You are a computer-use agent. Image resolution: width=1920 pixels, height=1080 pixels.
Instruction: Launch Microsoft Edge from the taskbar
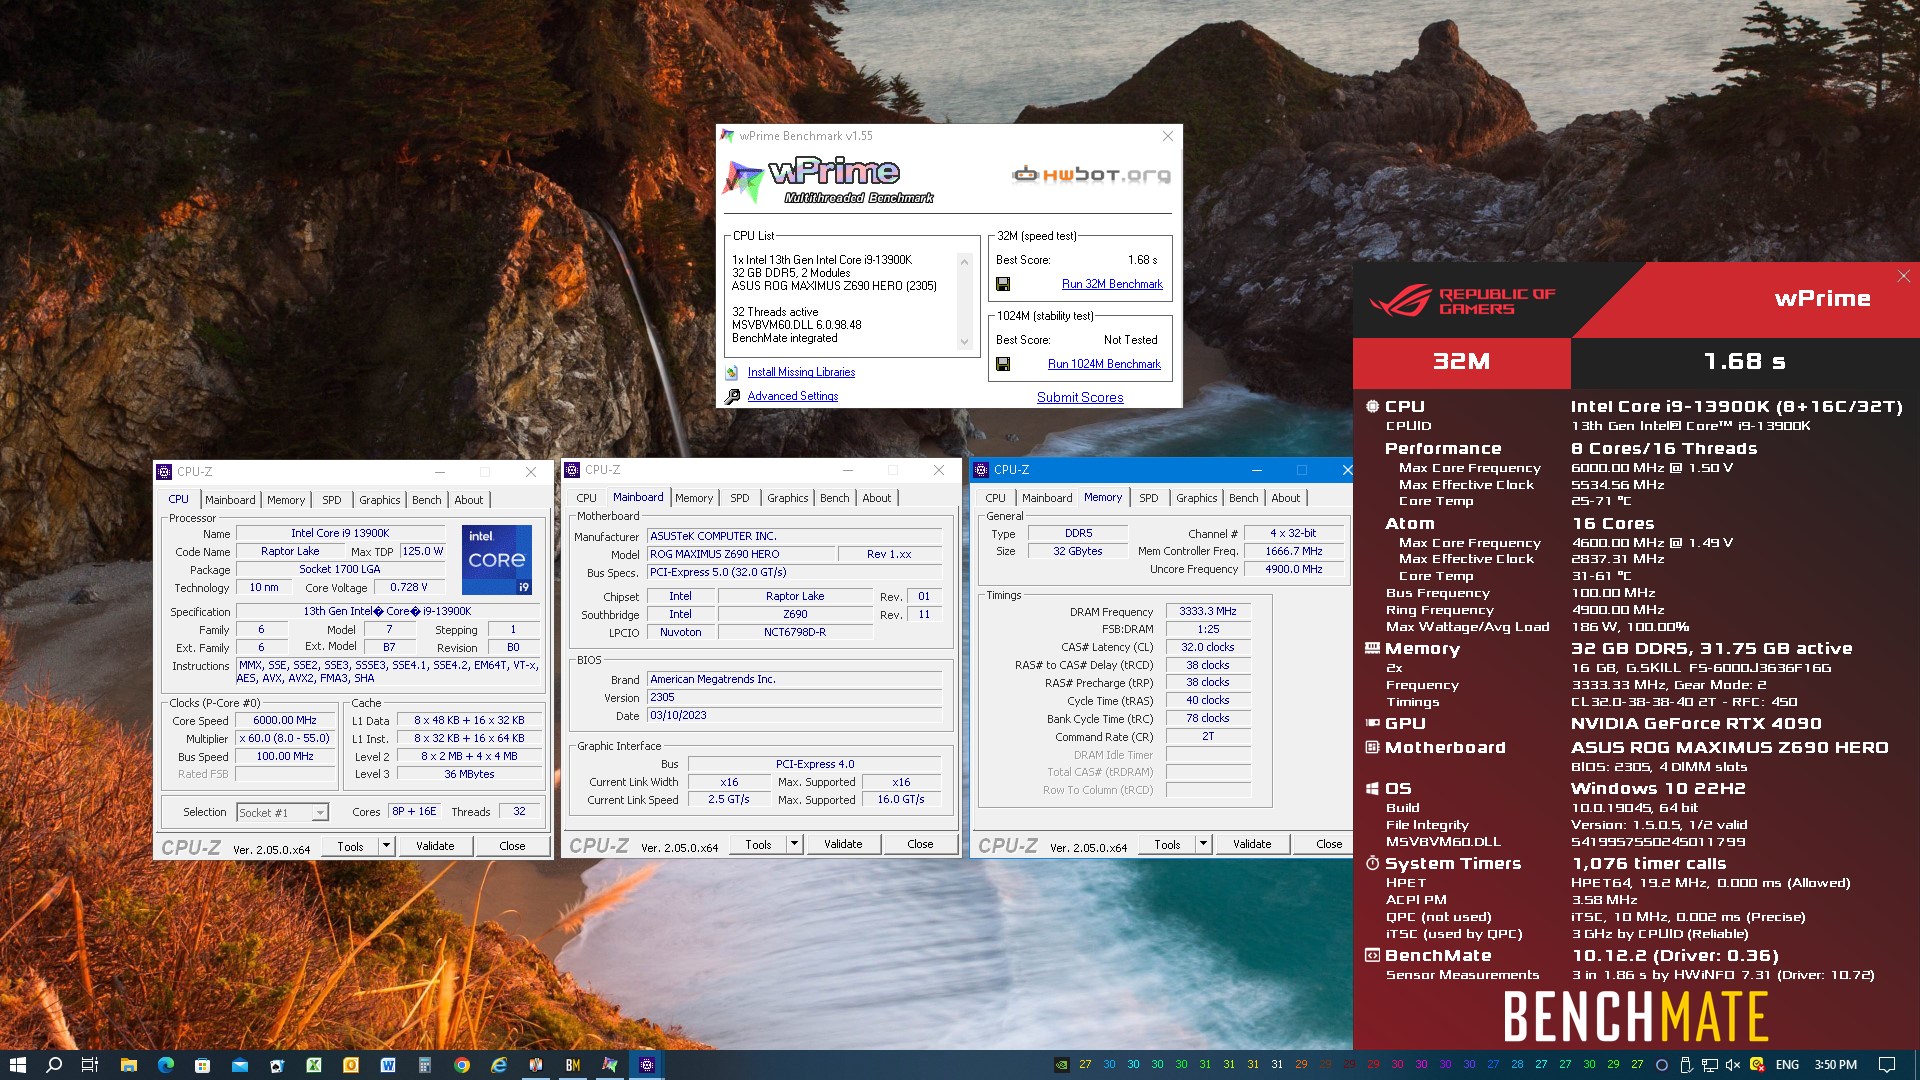(165, 1065)
